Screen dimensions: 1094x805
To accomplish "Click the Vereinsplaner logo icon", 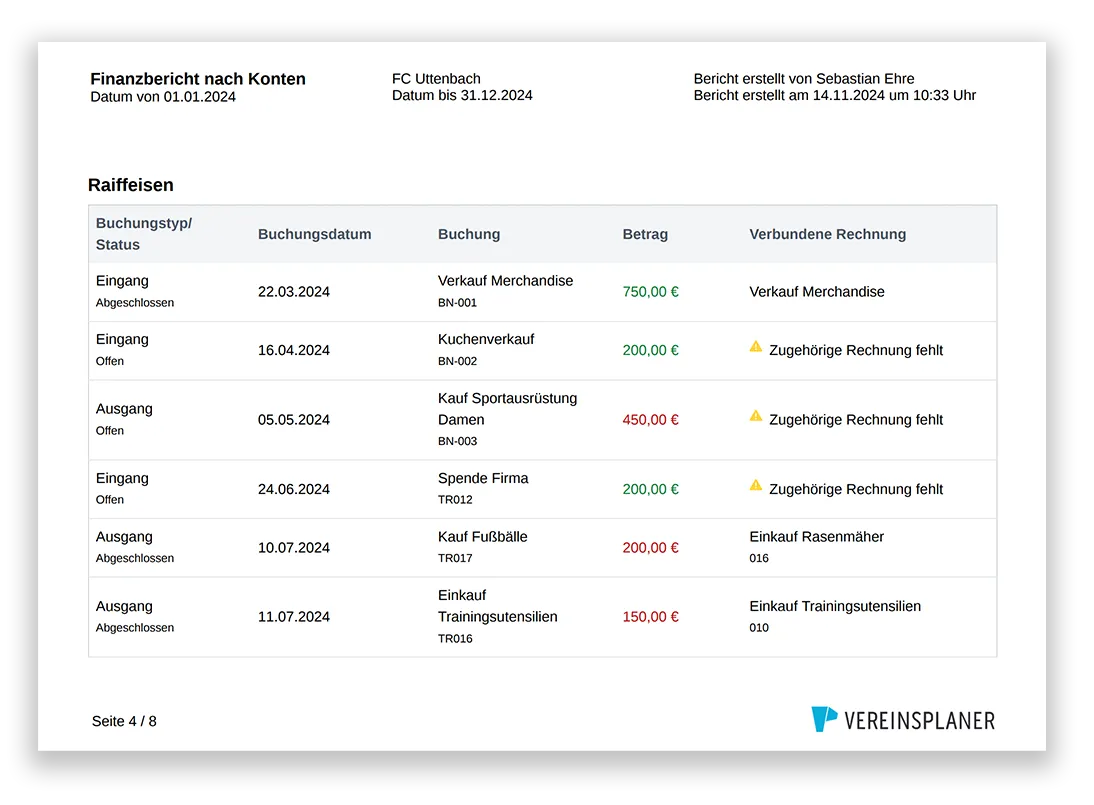I will click(824, 719).
